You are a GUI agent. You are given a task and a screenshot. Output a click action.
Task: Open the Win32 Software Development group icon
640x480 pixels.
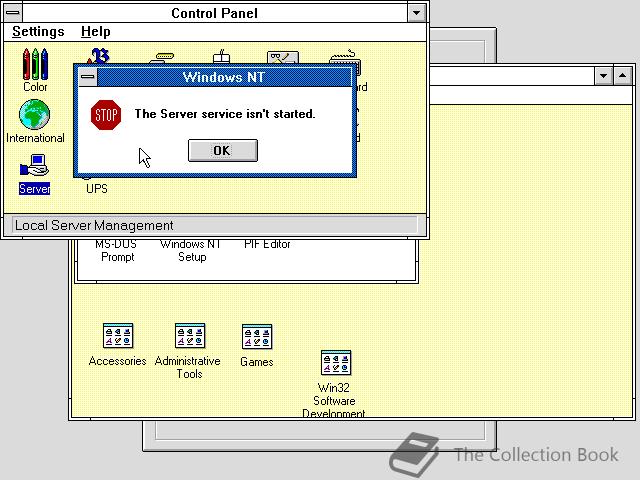(x=336, y=363)
